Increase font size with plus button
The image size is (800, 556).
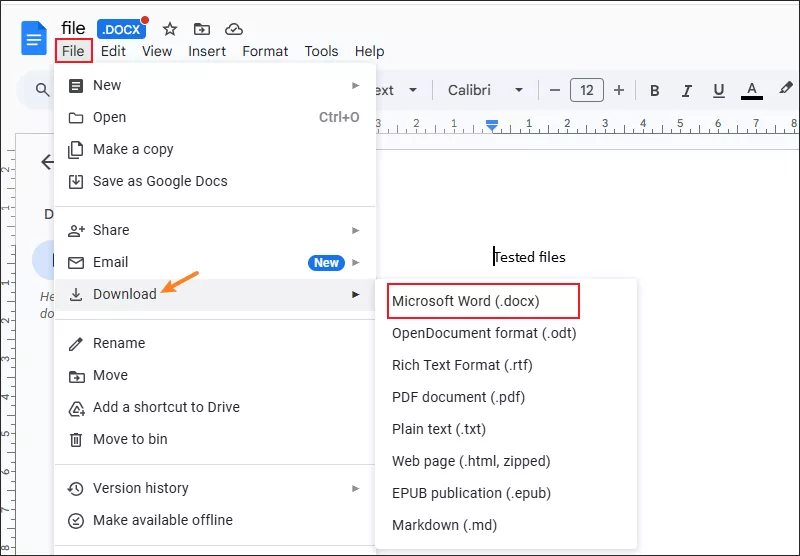(x=619, y=91)
